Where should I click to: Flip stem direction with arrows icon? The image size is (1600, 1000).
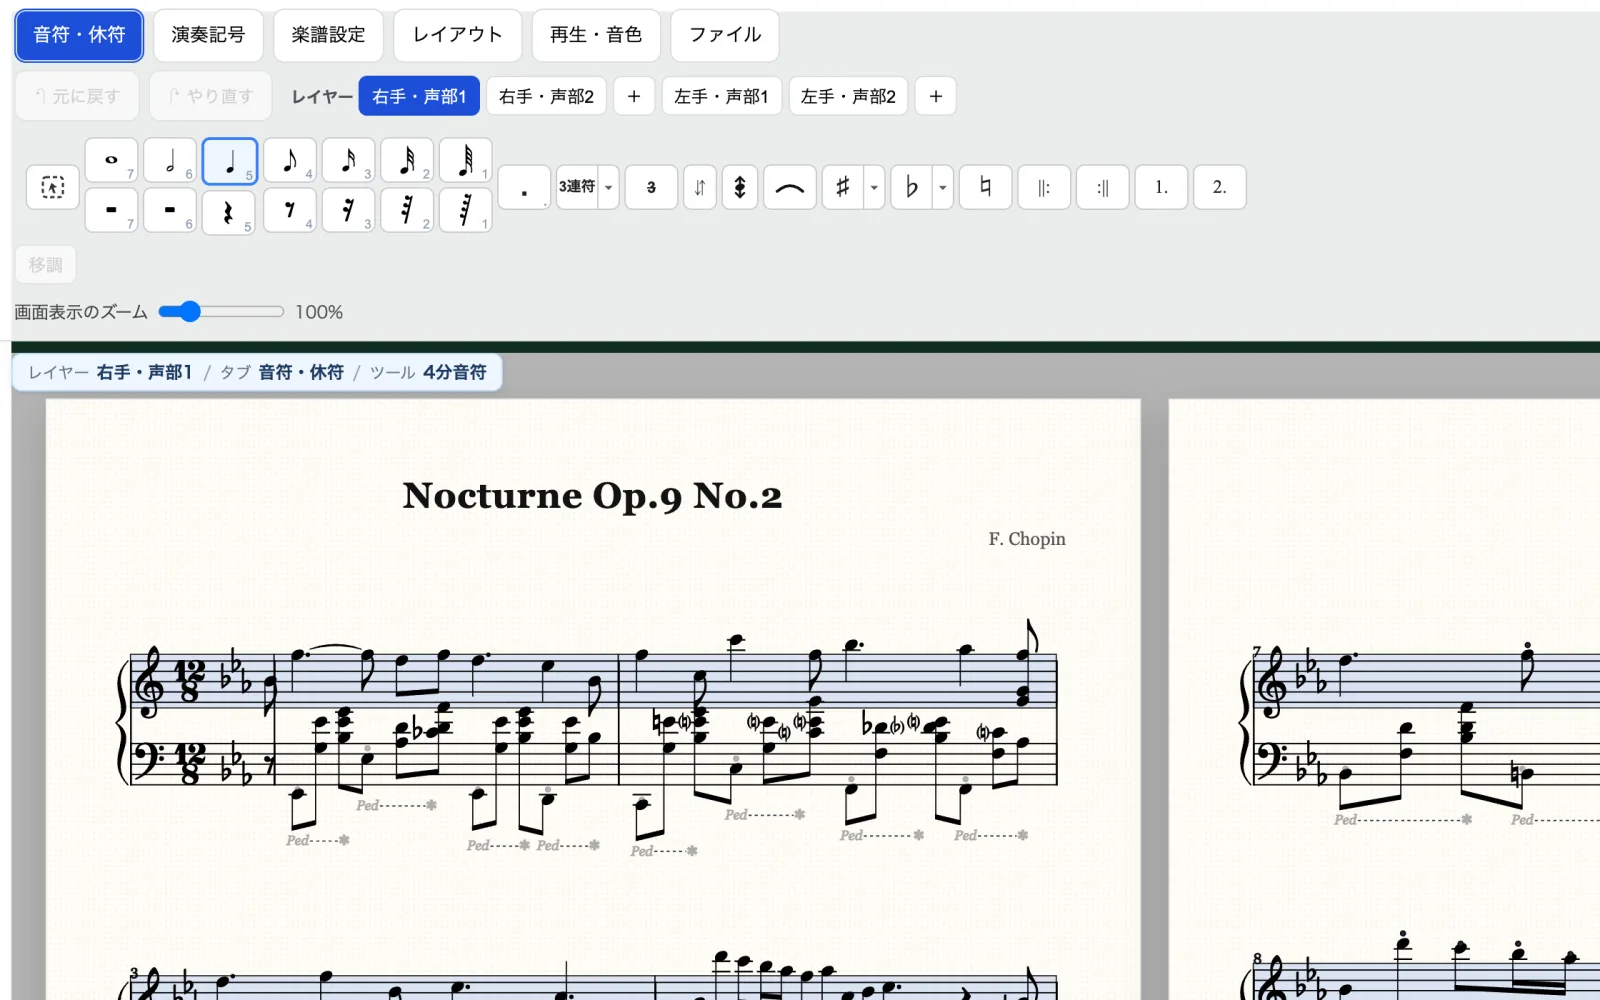coord(700,187)
